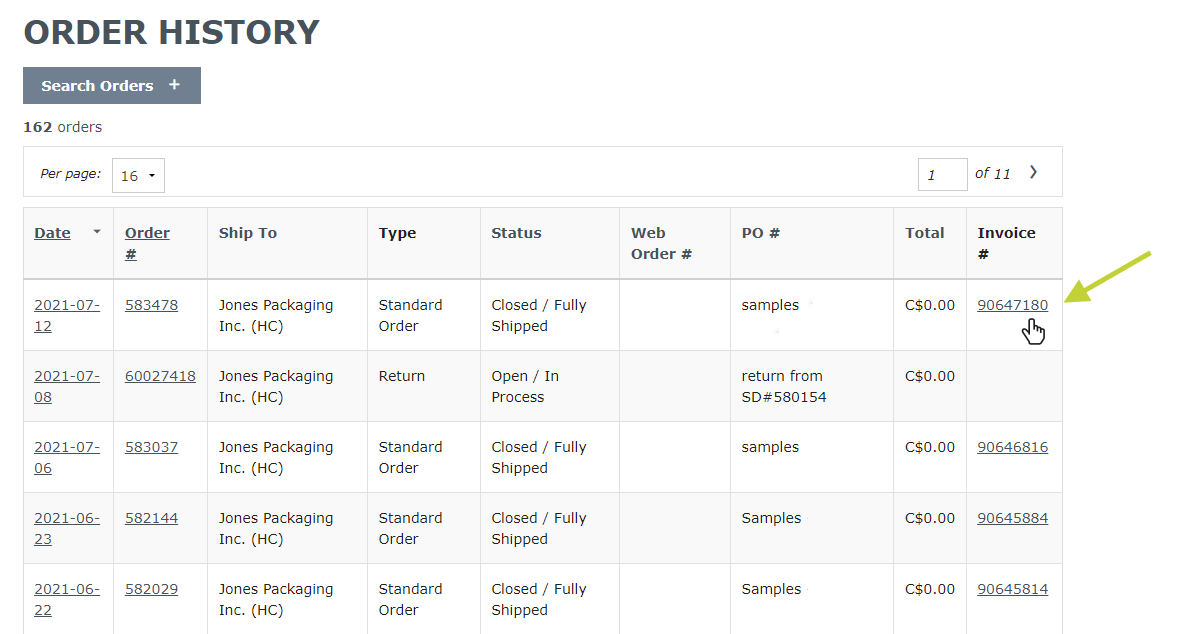Expand the Search Orders panel
The height and width of the screenshot is (634, 1181).
click(111, 85)
